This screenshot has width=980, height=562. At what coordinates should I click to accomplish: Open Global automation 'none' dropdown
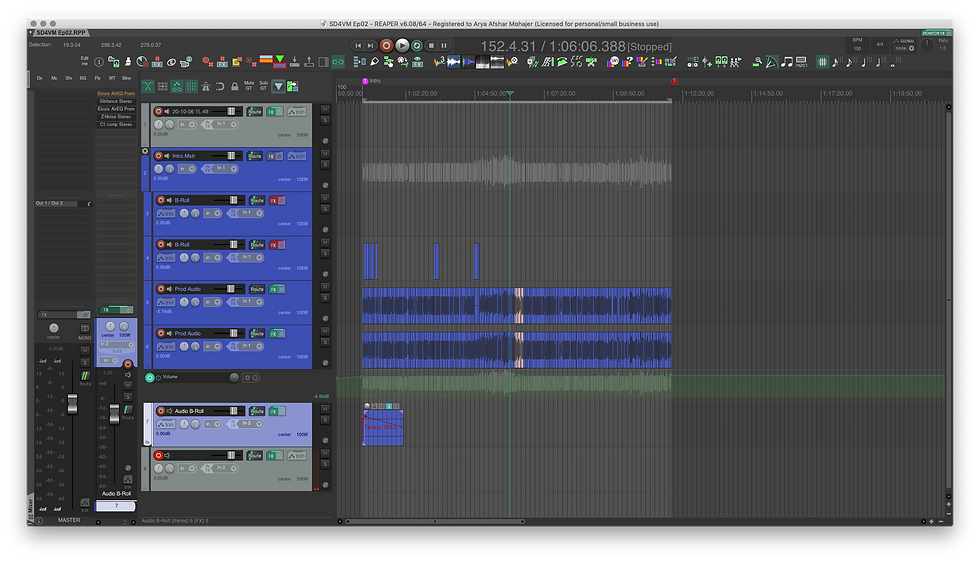[904, 48]
